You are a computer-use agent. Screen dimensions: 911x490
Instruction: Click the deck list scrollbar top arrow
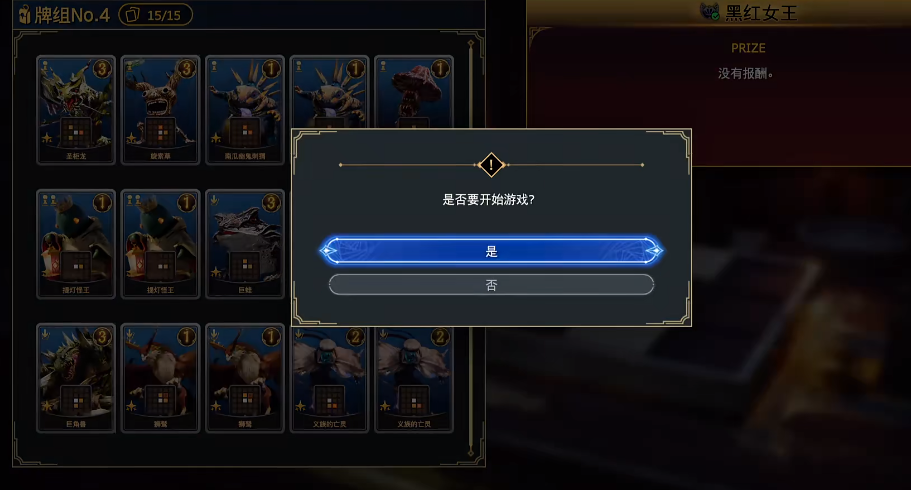(471, 44)
